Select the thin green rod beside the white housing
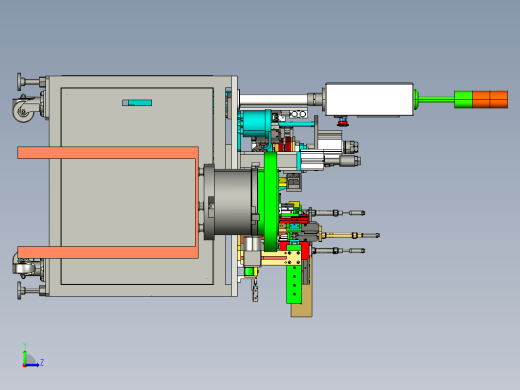 coord(435,99)
